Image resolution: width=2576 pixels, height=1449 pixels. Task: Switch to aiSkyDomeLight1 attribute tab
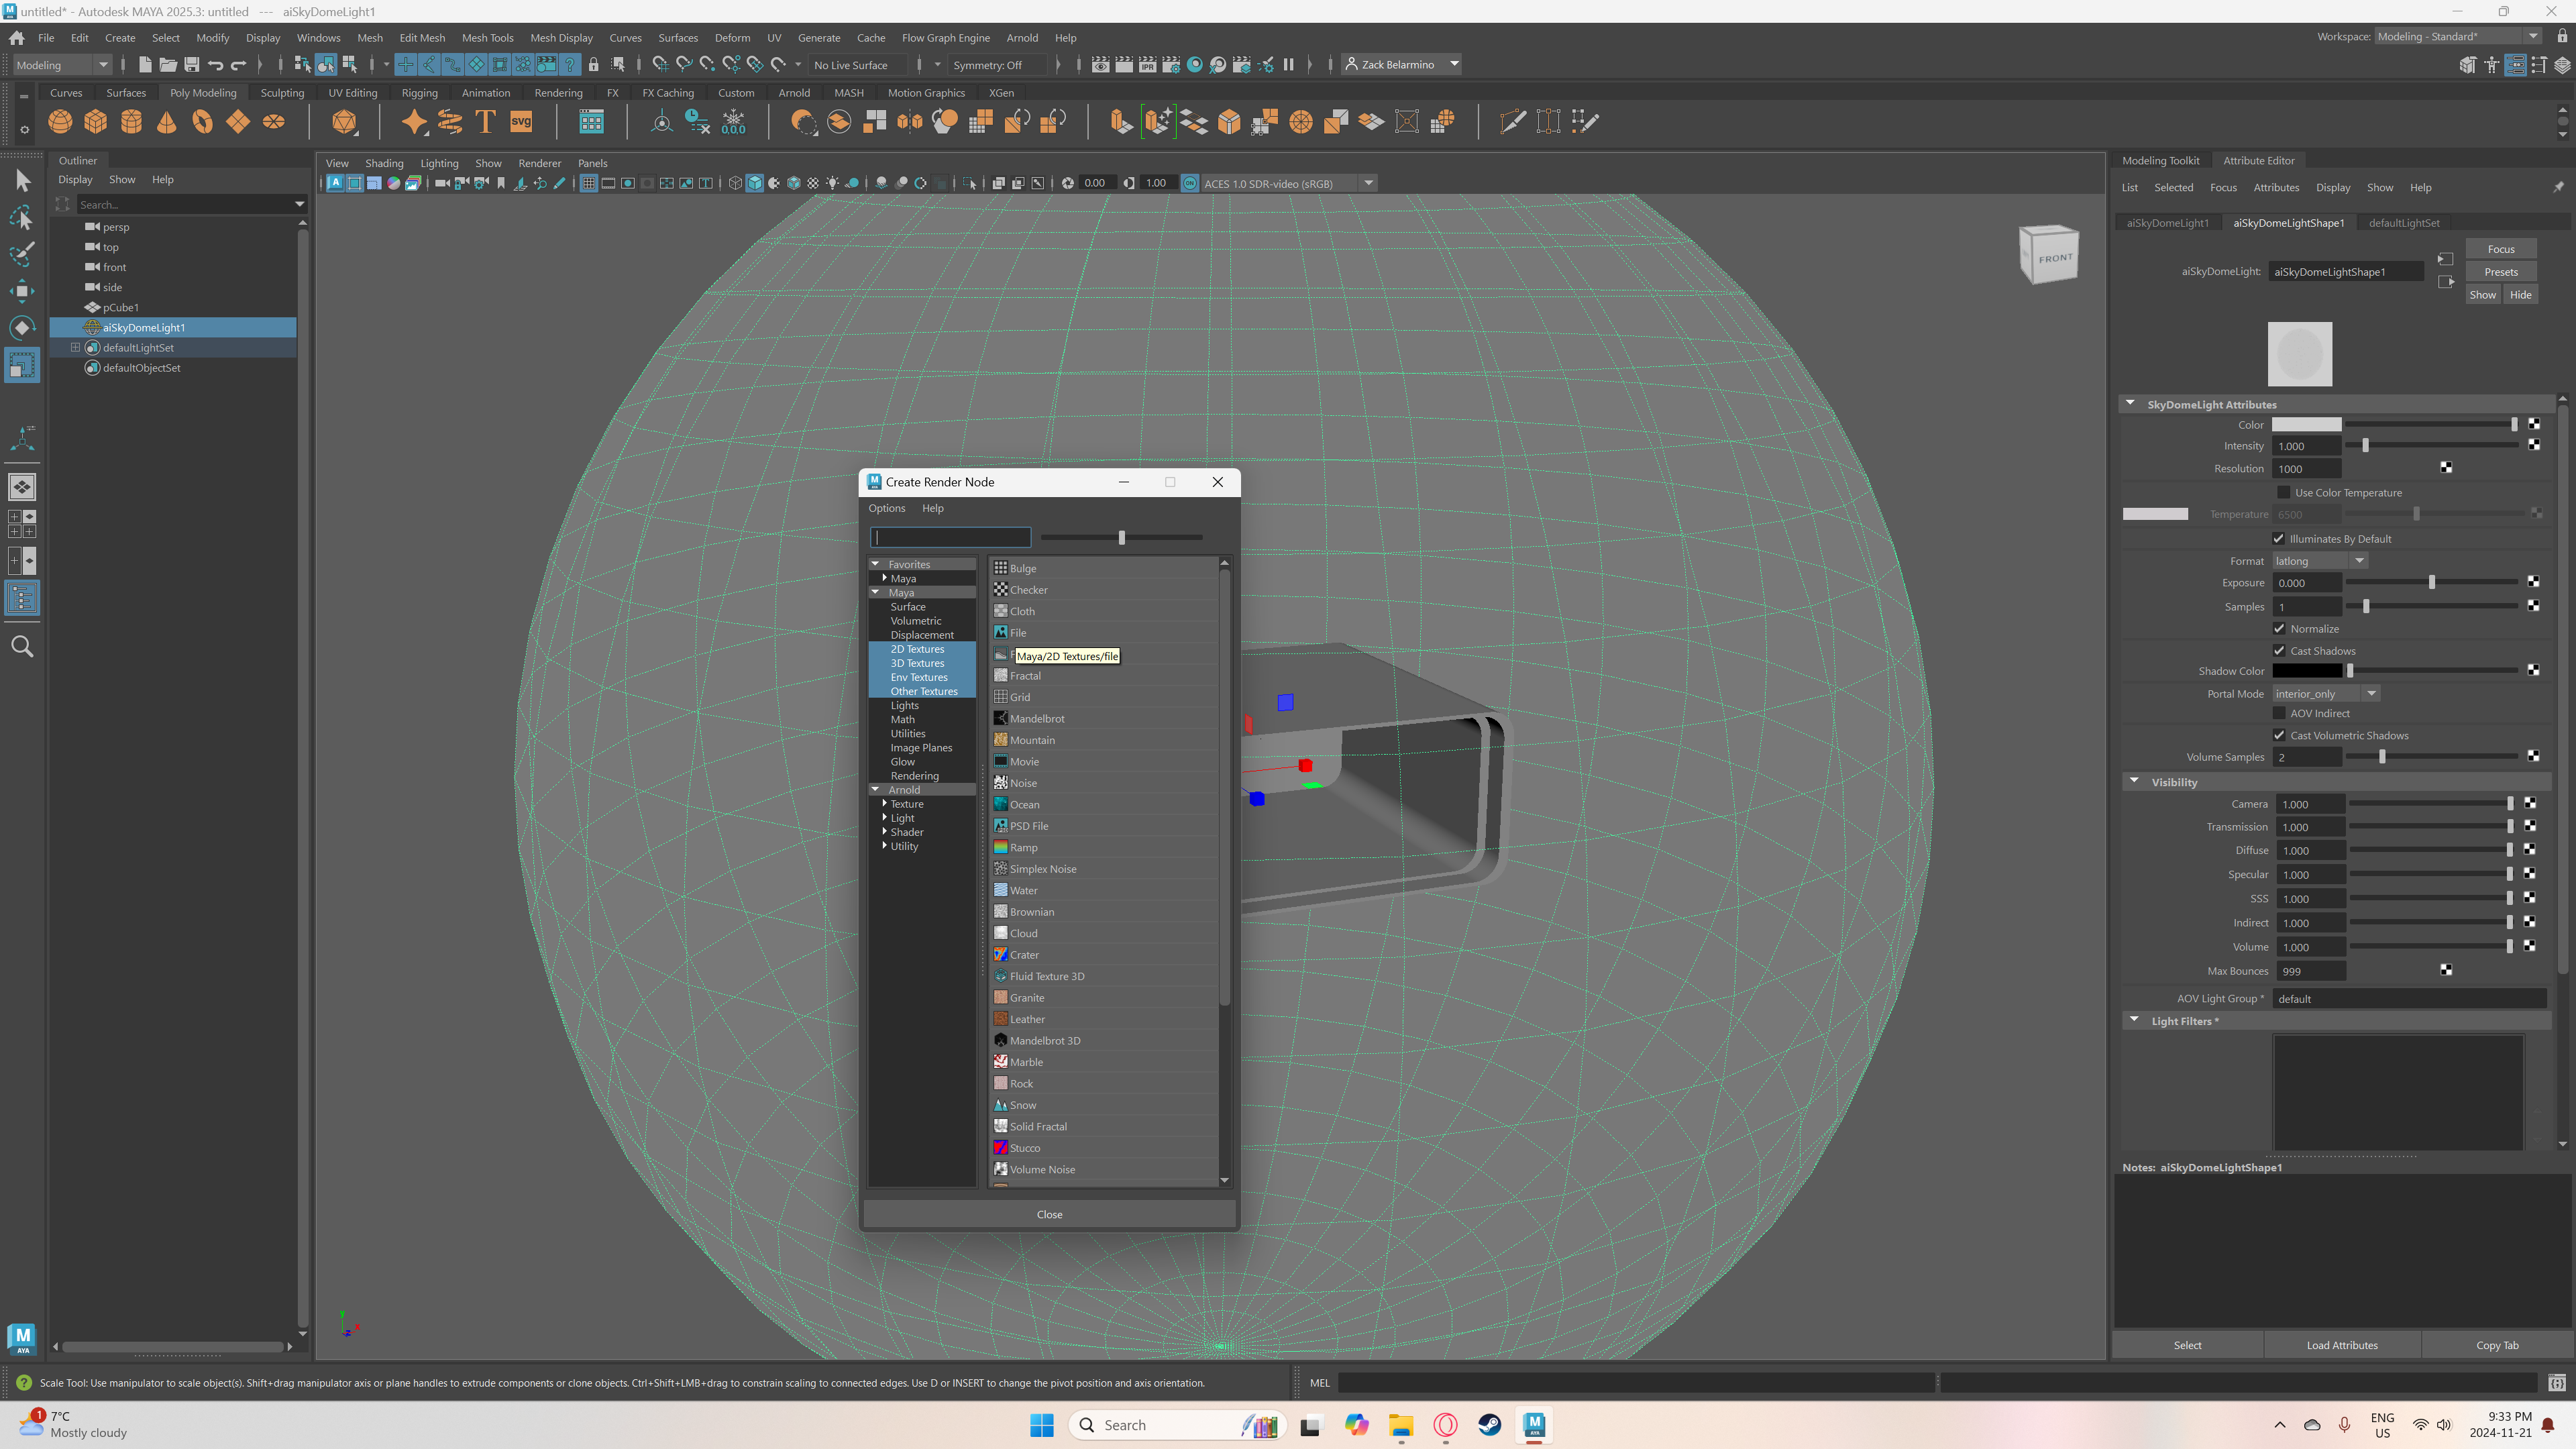[2167, 223]
